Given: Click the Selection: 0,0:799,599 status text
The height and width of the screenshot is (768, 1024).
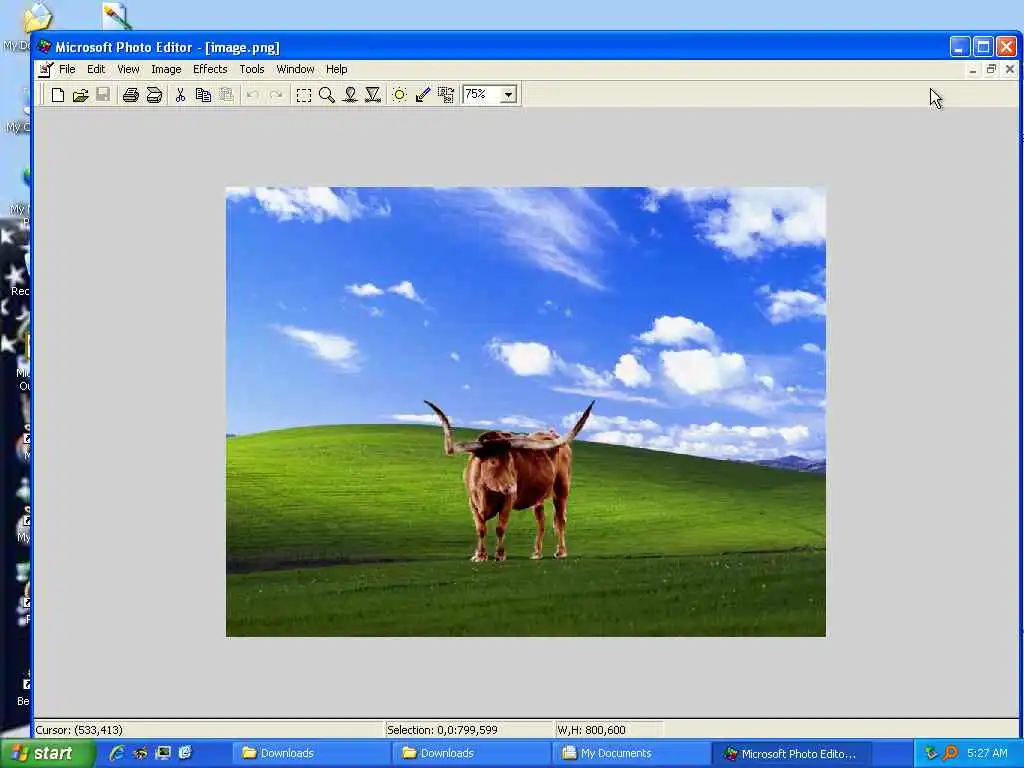Looking at the screenshot, I should (442, 730).
